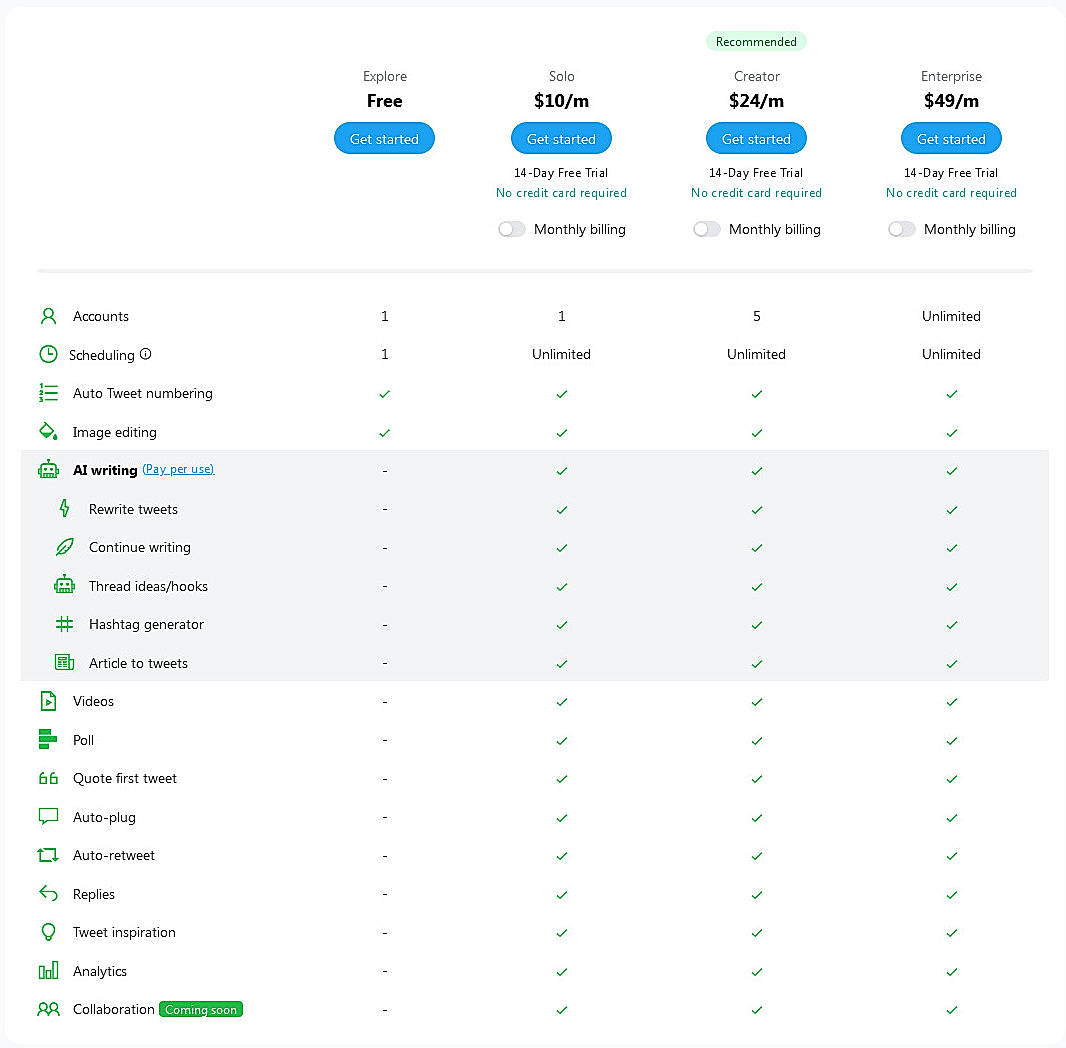
Task: Click the Replies arrow icon
Action: point(48,893)
